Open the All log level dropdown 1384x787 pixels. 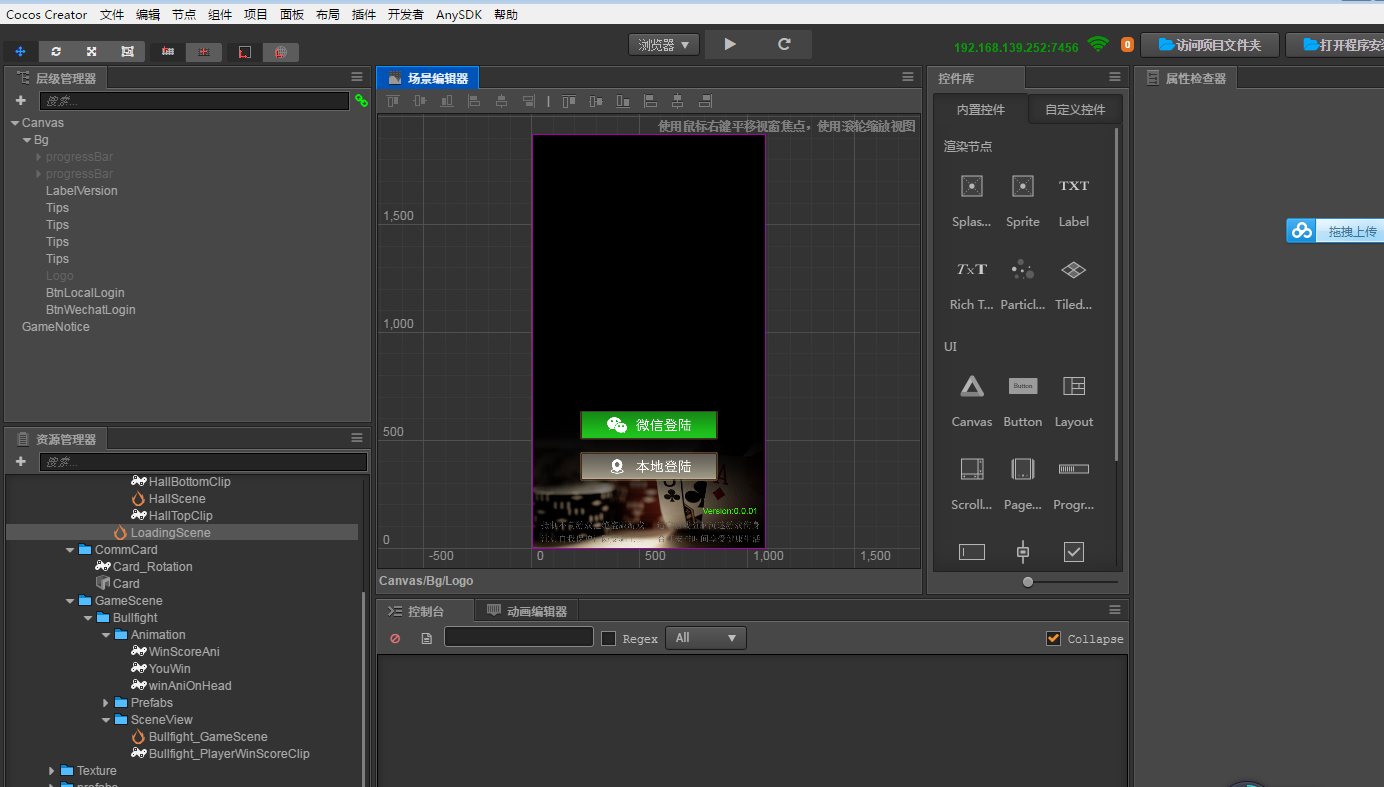click(706, 638)
